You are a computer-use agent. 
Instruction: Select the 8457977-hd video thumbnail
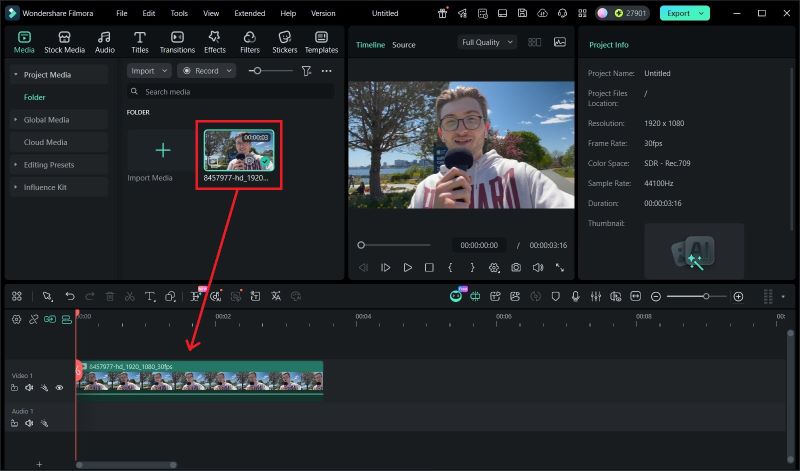tap(239, 150)
